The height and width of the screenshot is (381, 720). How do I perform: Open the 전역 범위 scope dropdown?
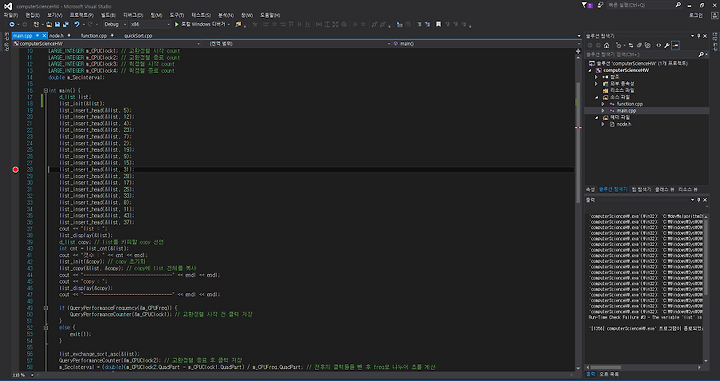point(298,44)
